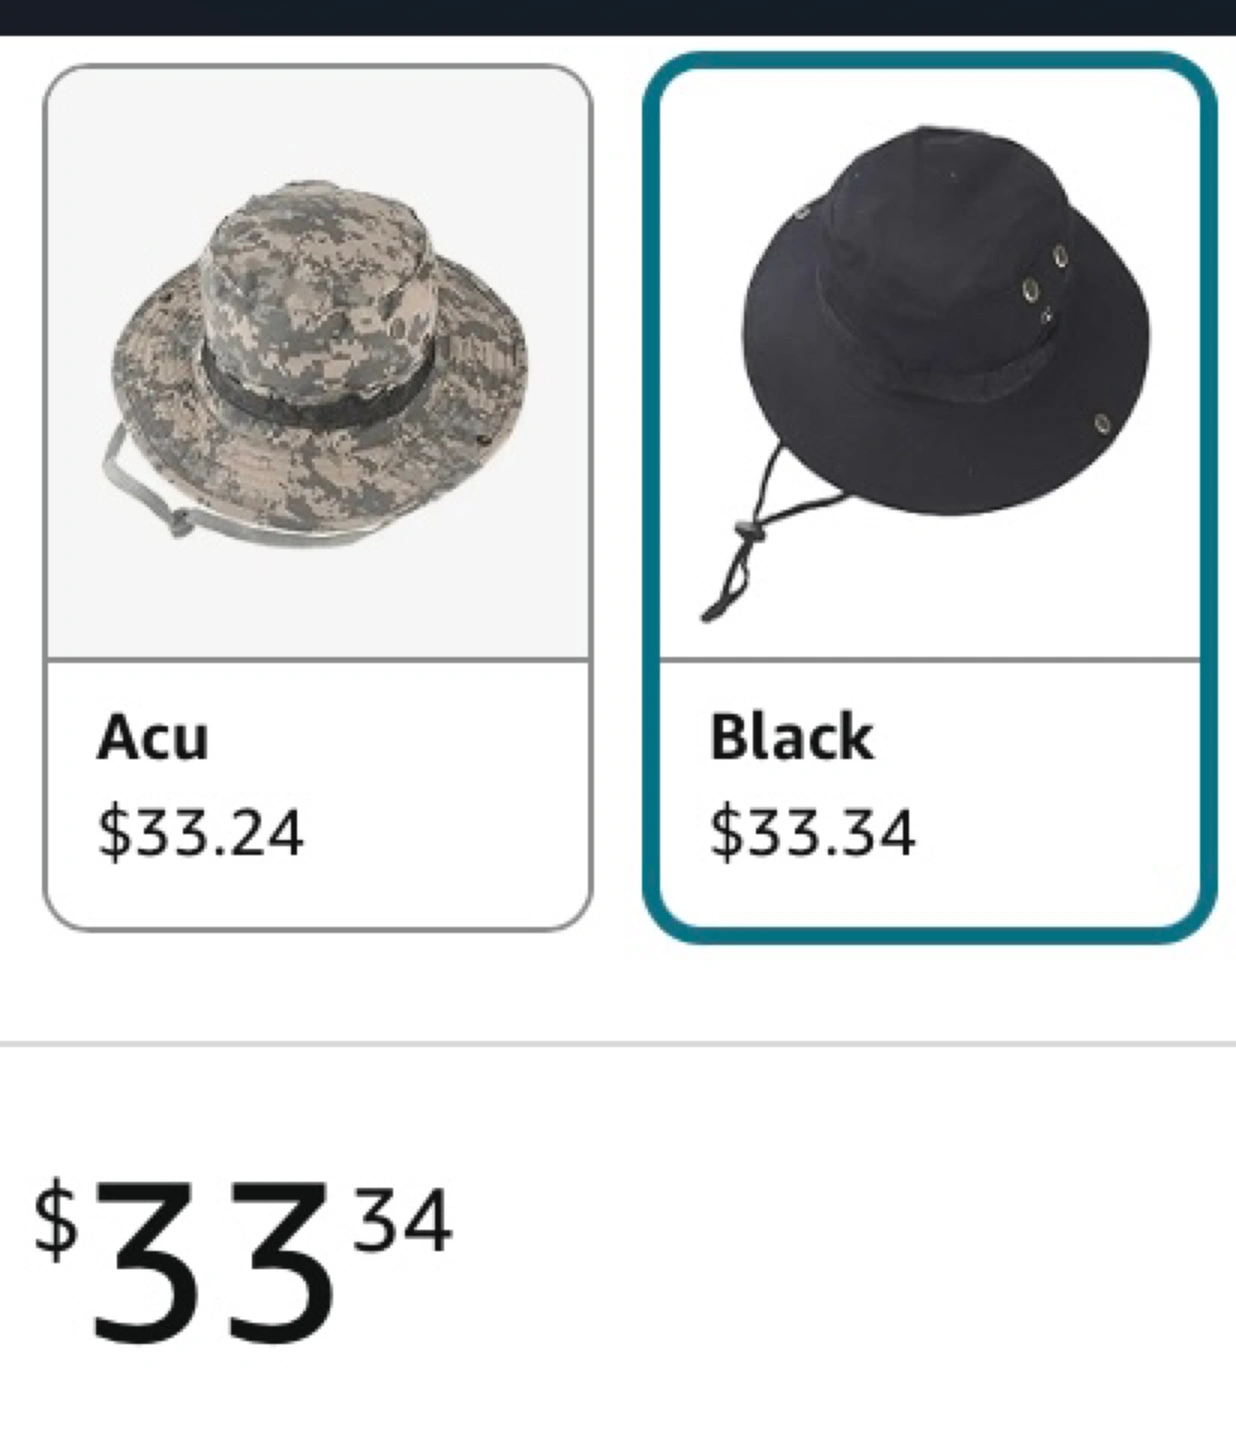Click the wide brim of black hat

point(945,420)
